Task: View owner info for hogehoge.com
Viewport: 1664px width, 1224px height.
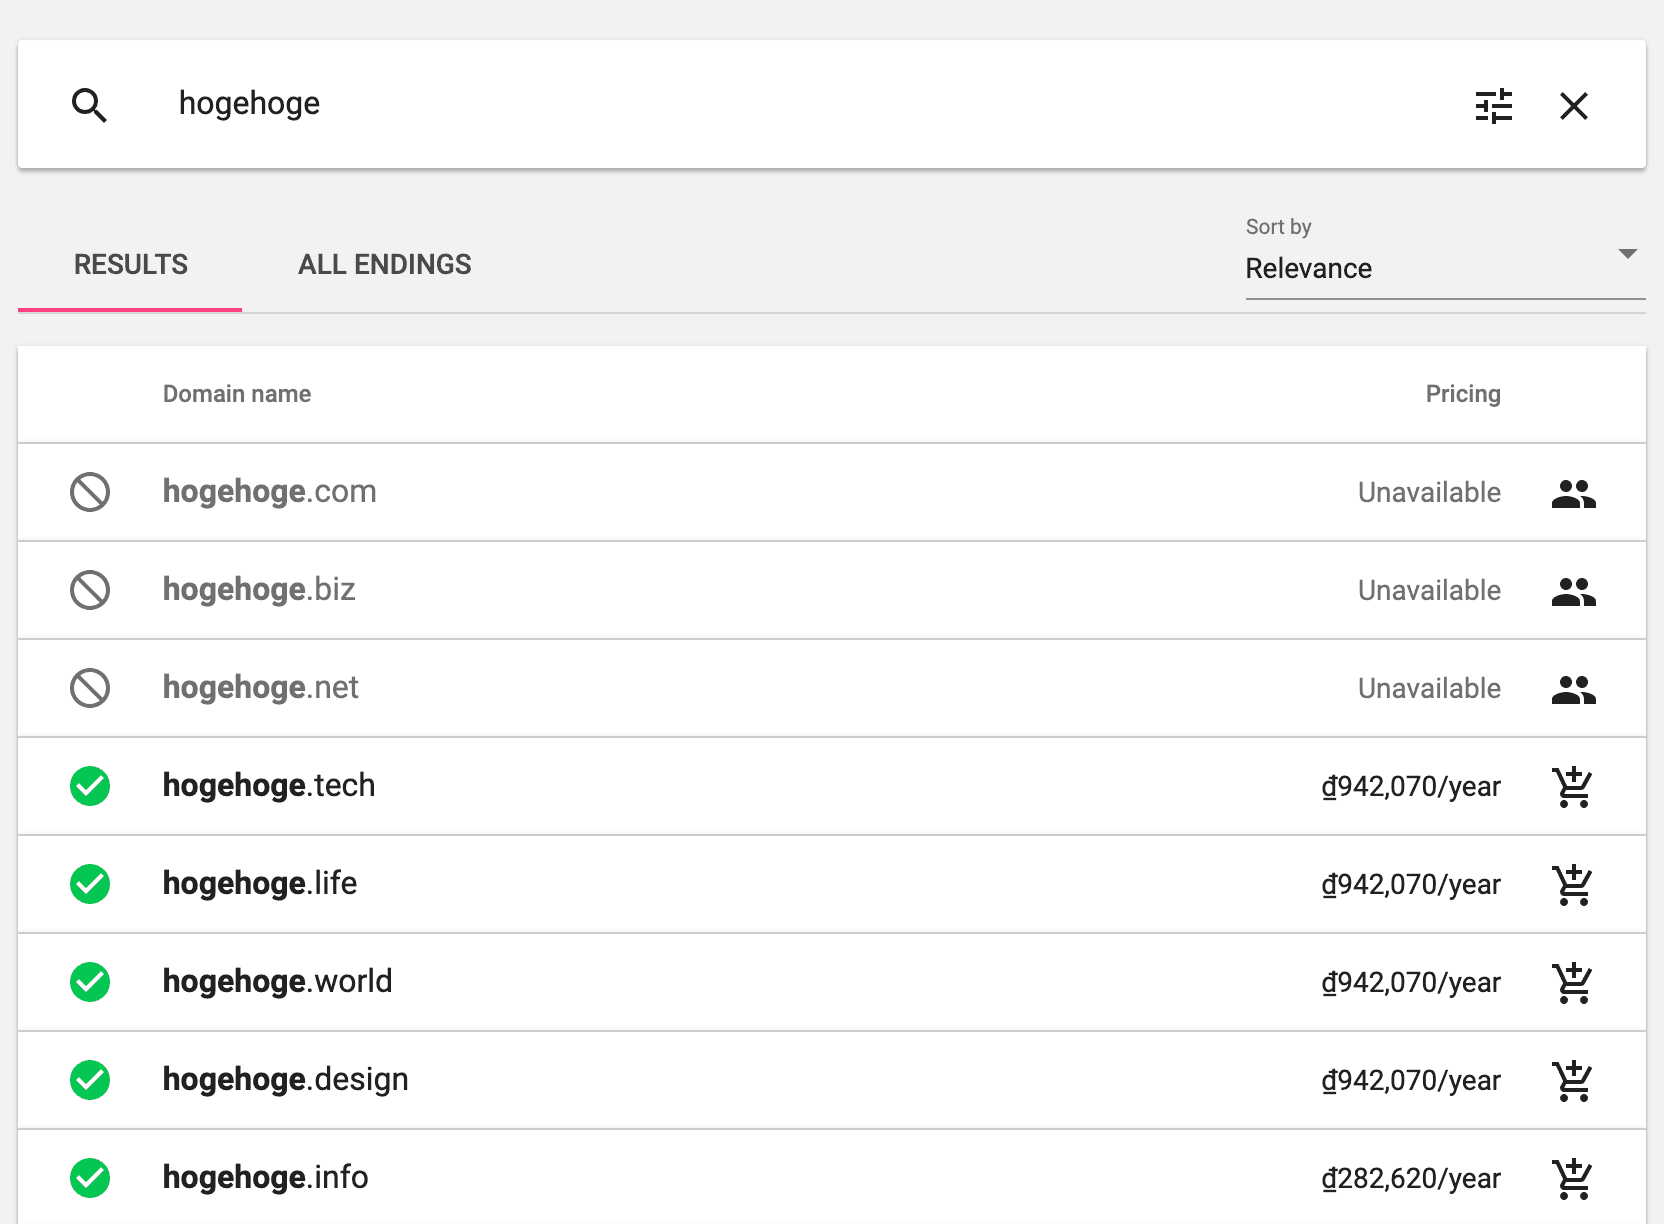Action: point(1573,493)
